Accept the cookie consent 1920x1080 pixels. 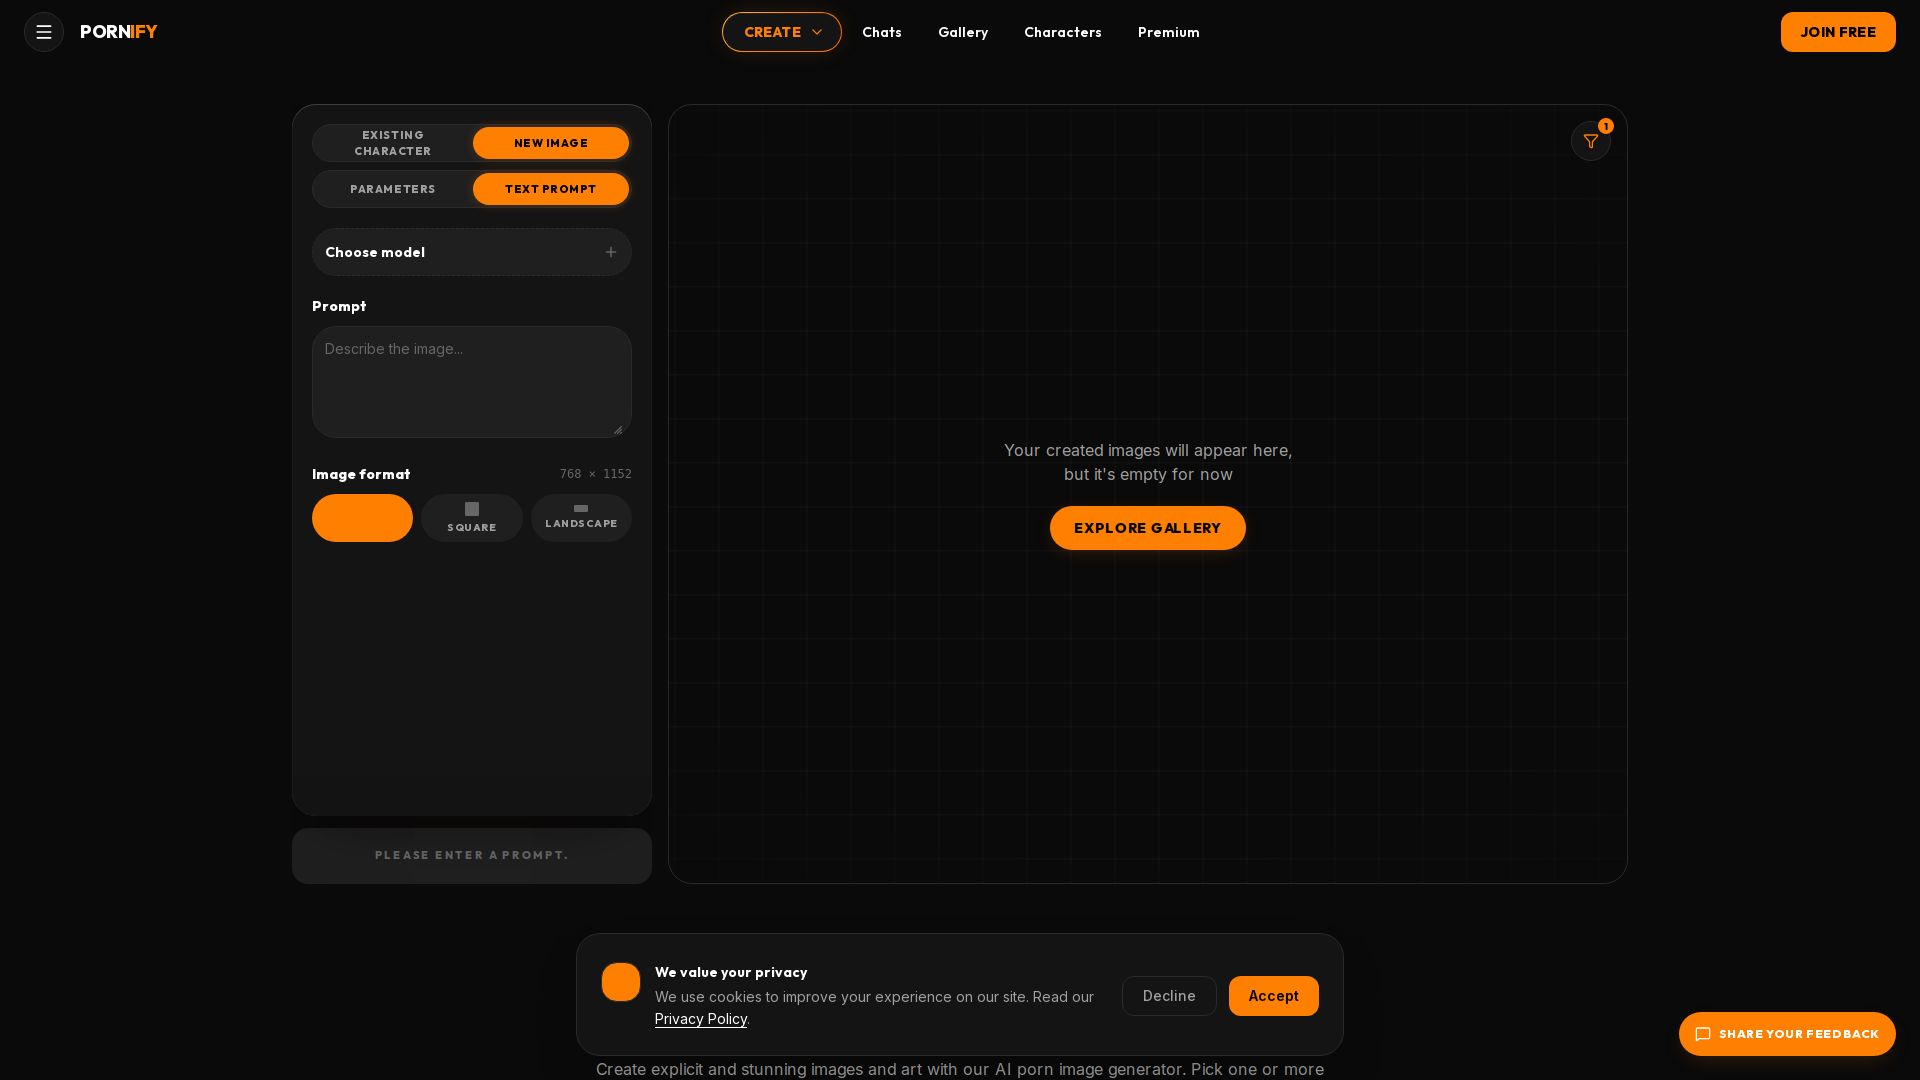pyautogui.click(x=1274, y=996)
